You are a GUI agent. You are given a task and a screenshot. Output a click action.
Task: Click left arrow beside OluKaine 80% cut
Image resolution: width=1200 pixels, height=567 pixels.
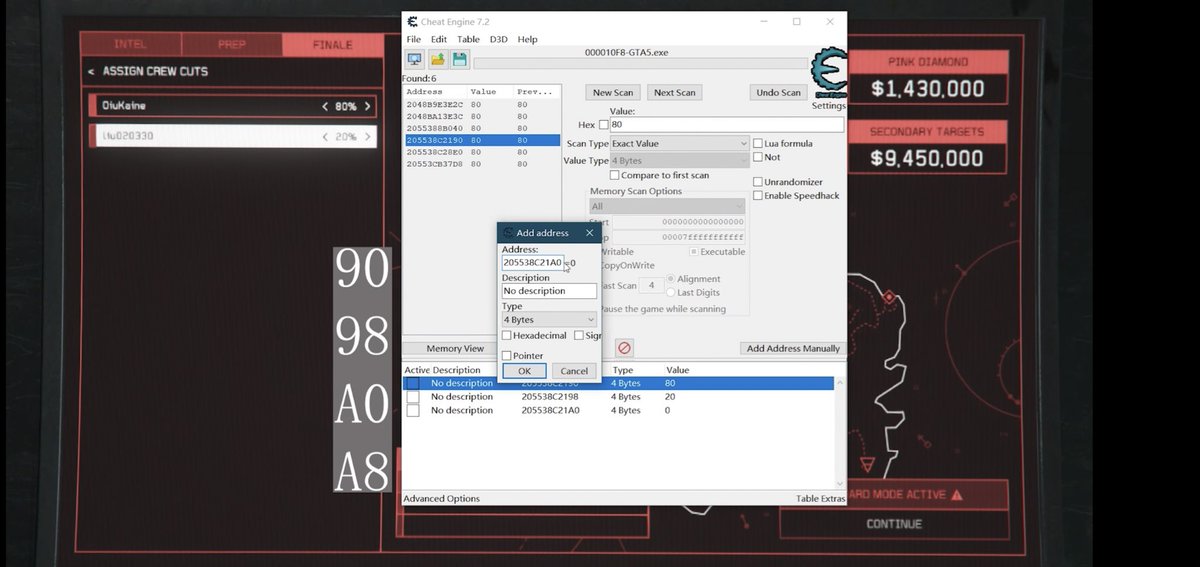tap(325, 106)
